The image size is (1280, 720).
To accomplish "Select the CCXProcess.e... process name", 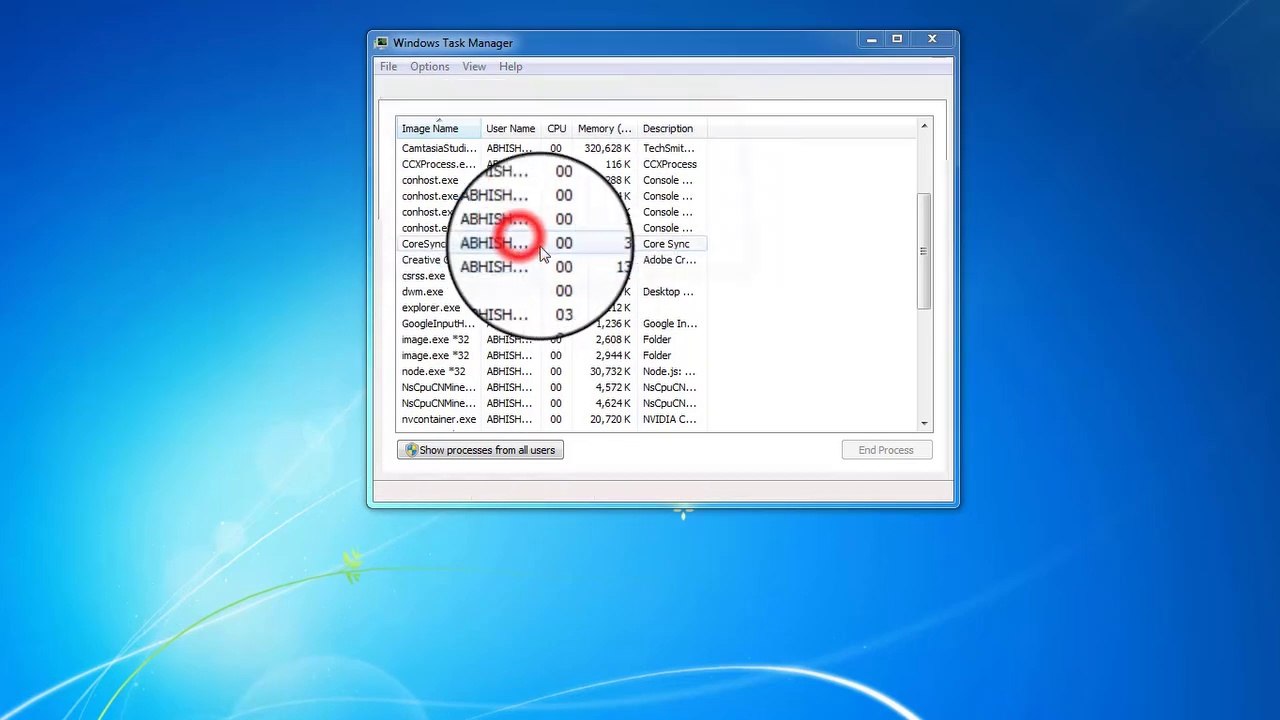I will coord(438,164).
